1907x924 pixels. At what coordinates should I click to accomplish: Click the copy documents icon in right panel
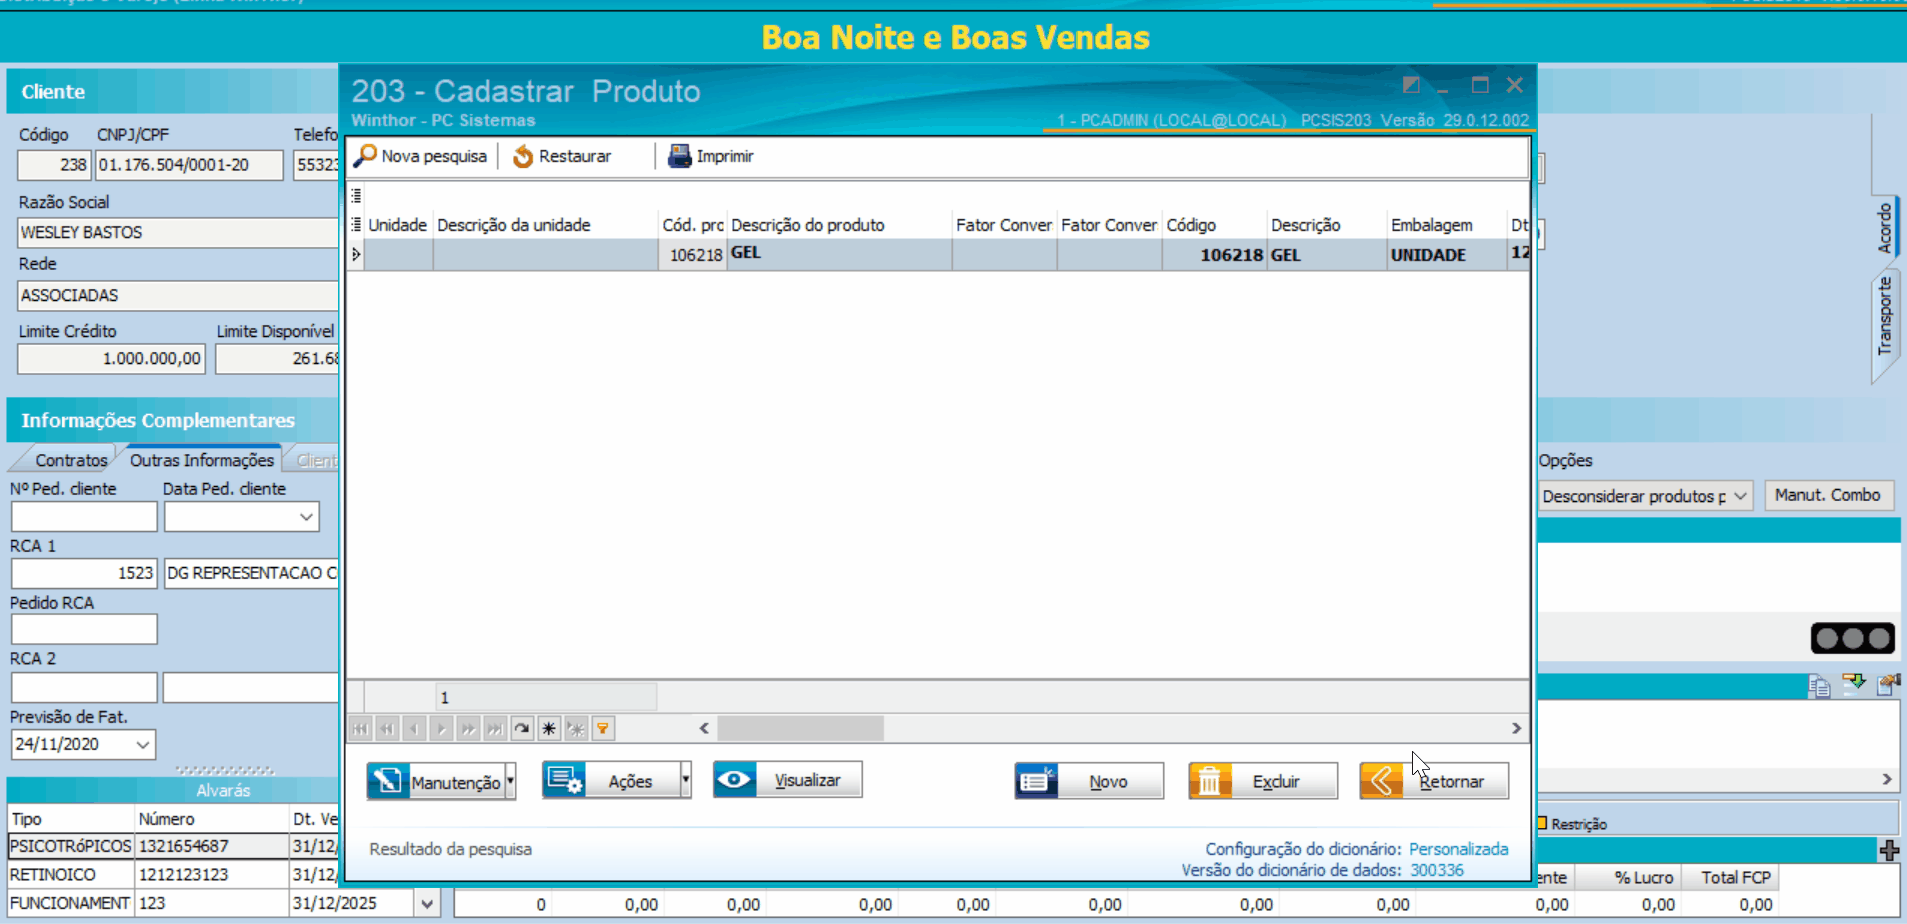pyautogui.click(x=1820, y=686)
